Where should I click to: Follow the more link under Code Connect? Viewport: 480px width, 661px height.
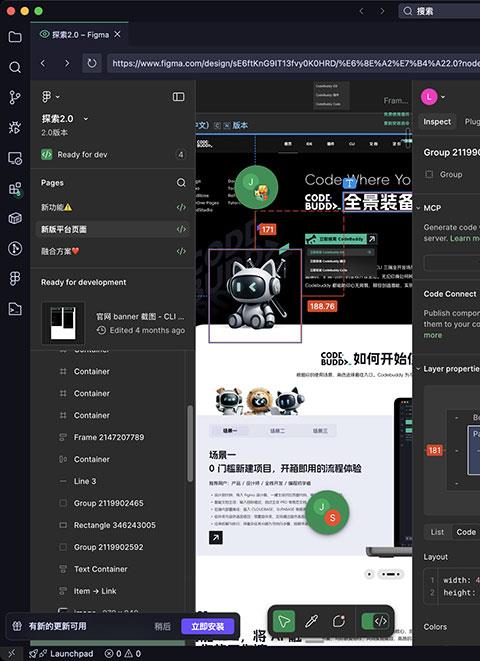click(433, 336)
